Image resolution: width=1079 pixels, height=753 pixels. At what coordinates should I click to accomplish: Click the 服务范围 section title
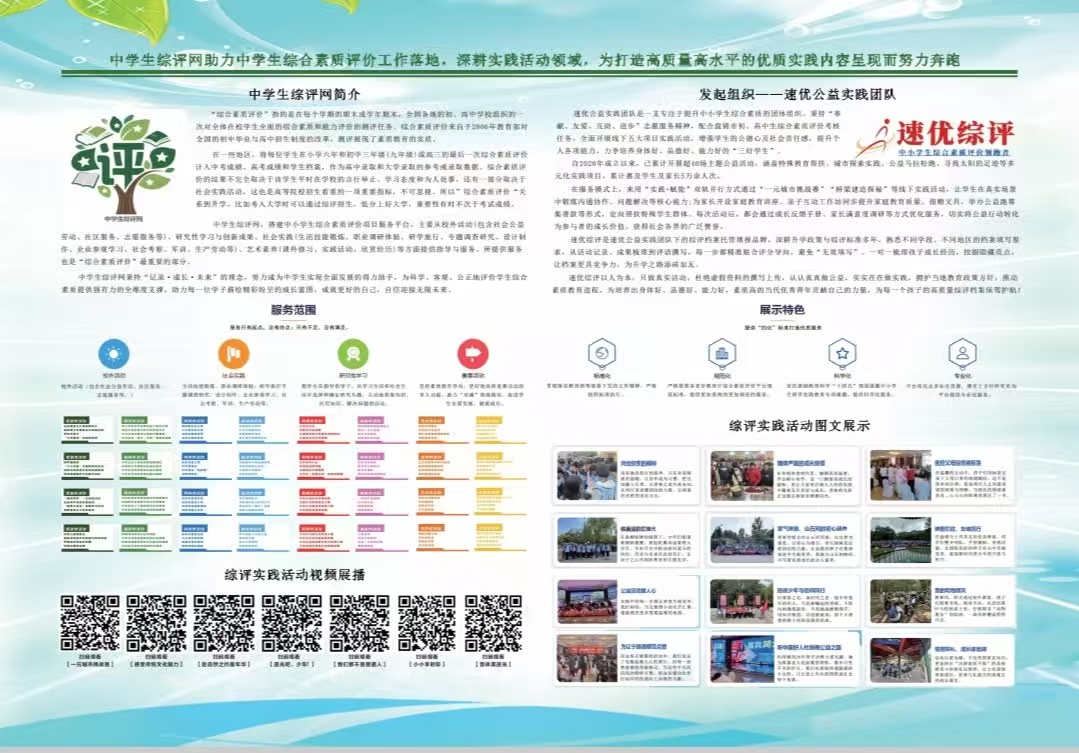pyautogui.click(x=292, y=312)
